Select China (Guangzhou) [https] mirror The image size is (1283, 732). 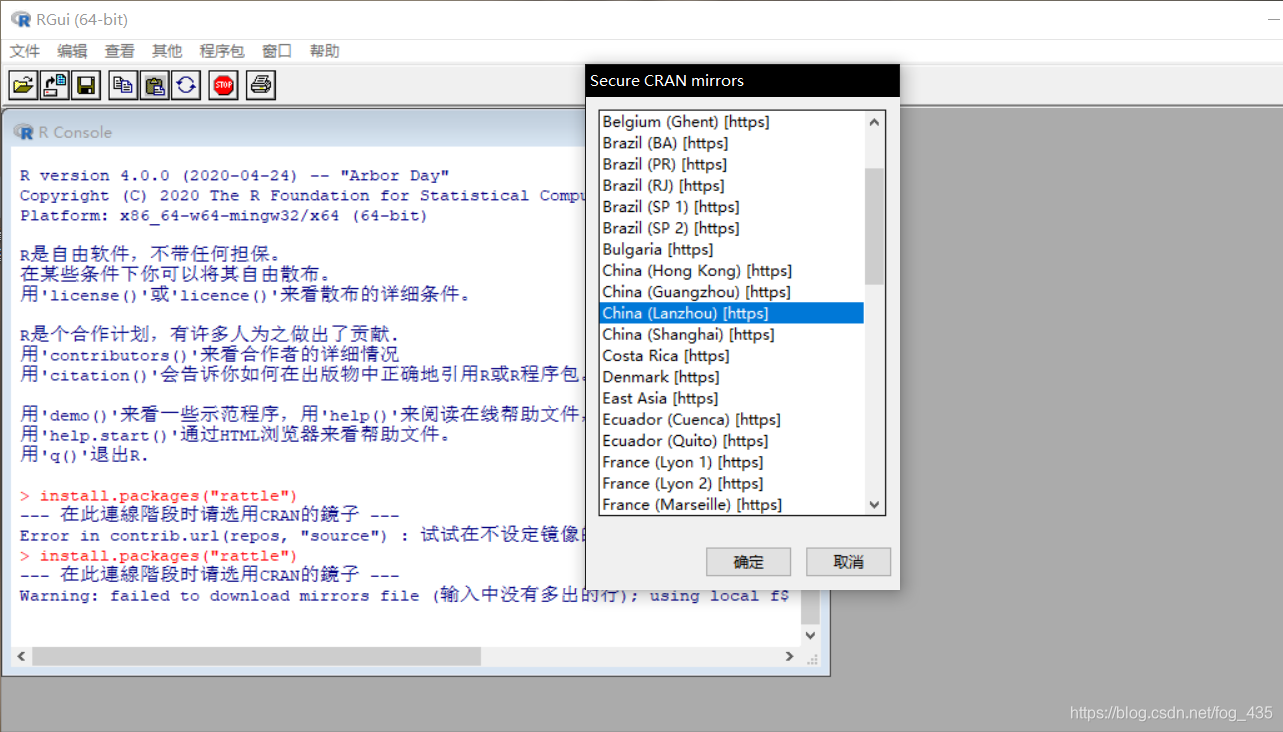click(731, 292)
